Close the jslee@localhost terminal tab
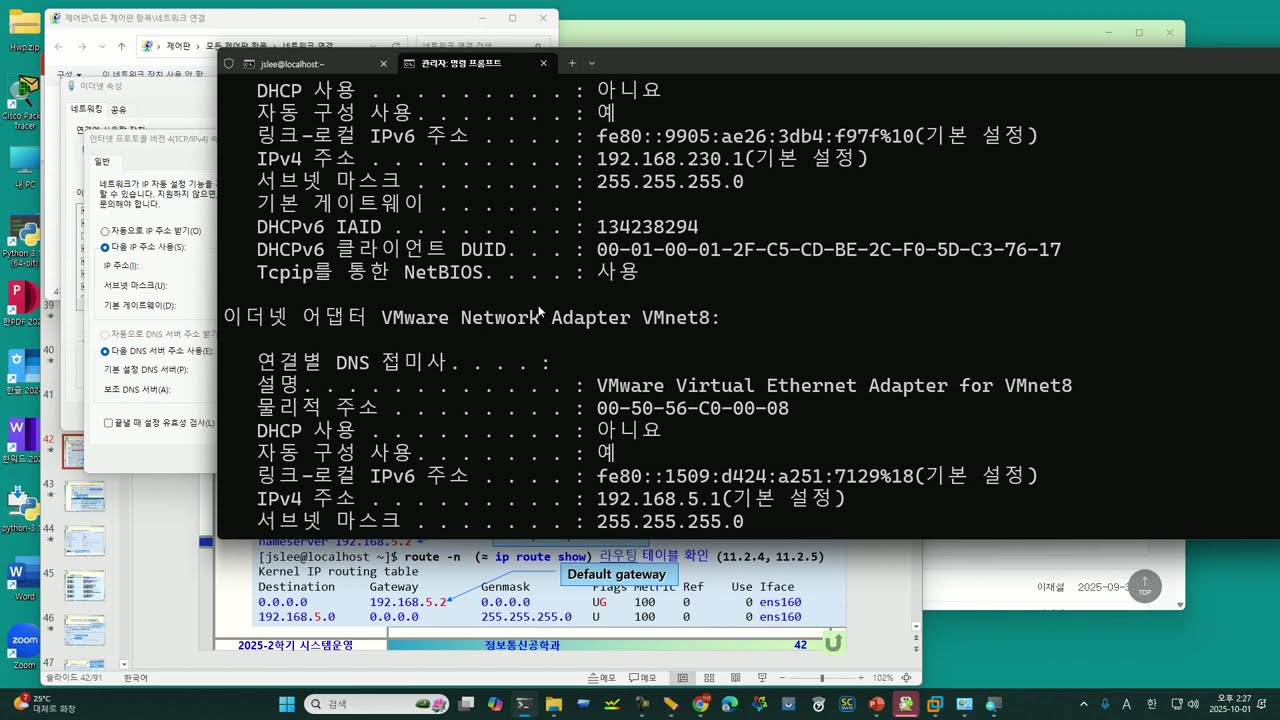The width and height of the screenshot is (1280, 720). tap(383, 63)
